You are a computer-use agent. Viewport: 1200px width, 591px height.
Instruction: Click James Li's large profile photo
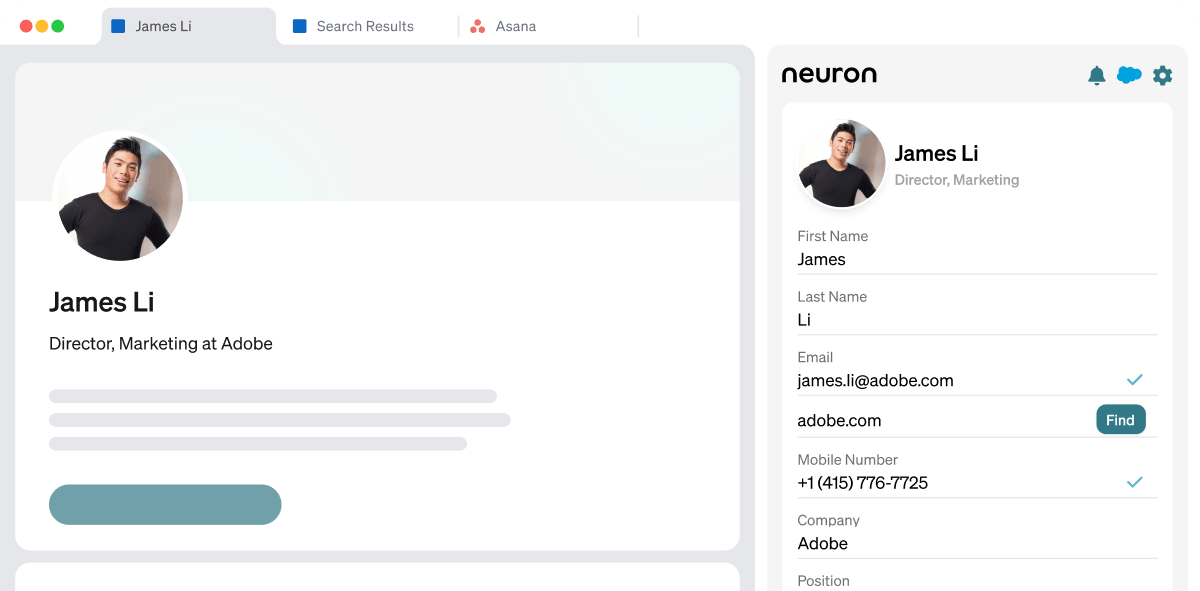(120, 197)
